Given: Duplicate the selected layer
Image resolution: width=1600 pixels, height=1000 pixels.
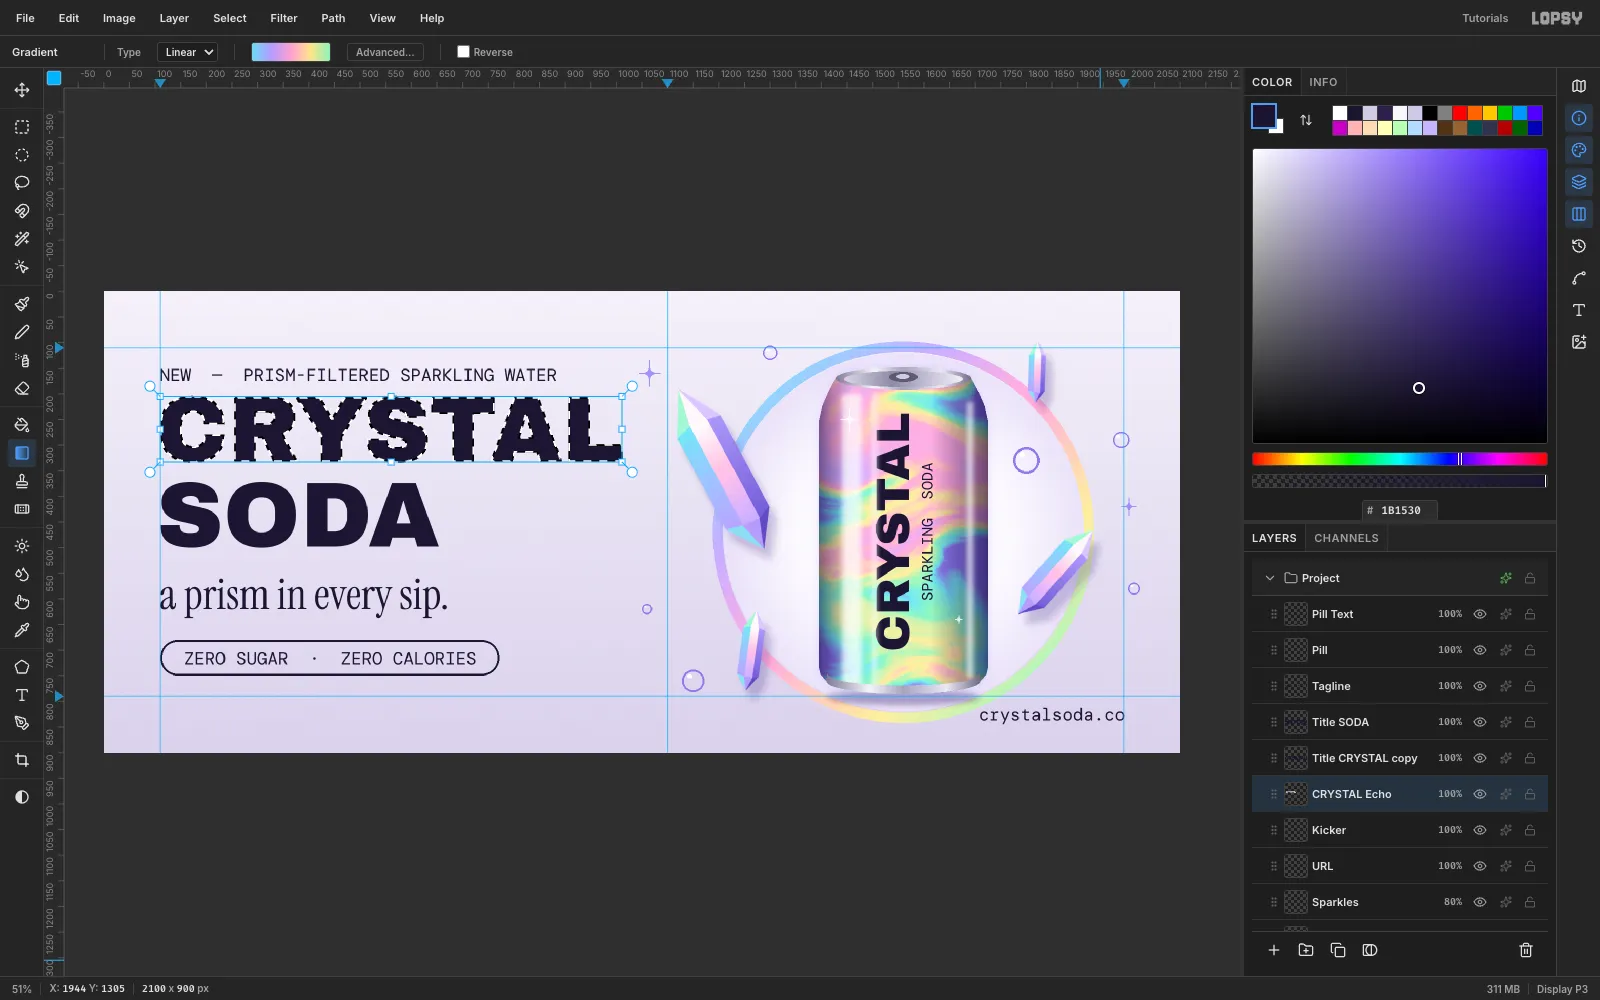Looking at the screenshot, I should click(1338, 950).
